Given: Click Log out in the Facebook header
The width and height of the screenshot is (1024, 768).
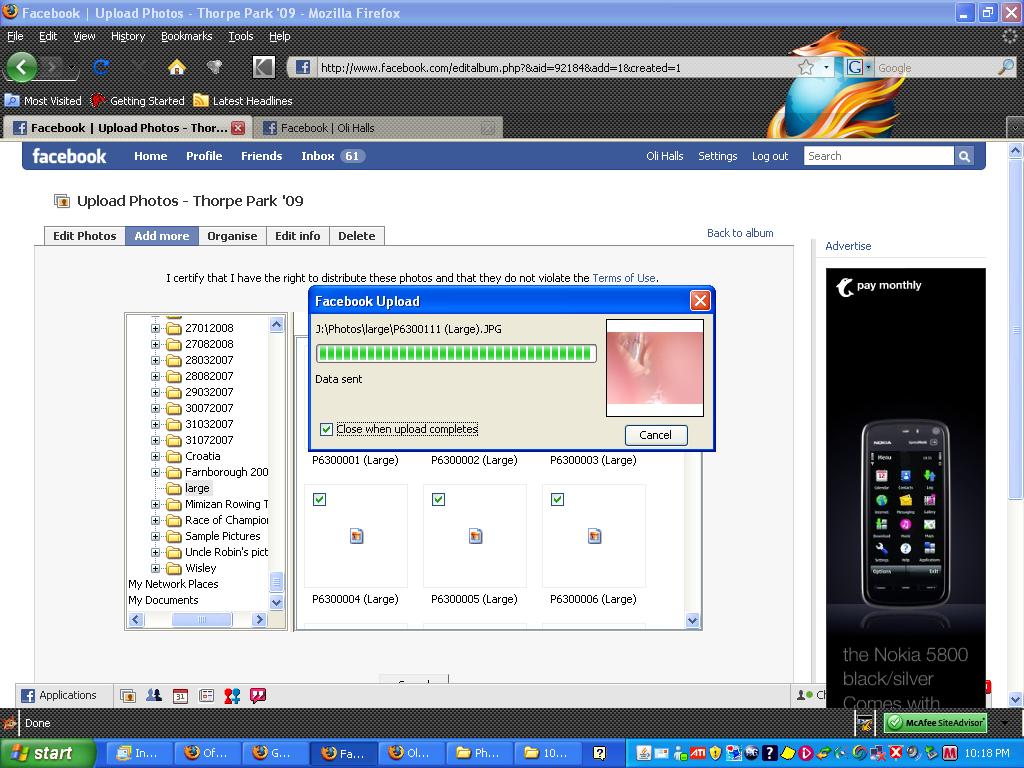Looking at the screenshot, I should [x=770, y=156].
